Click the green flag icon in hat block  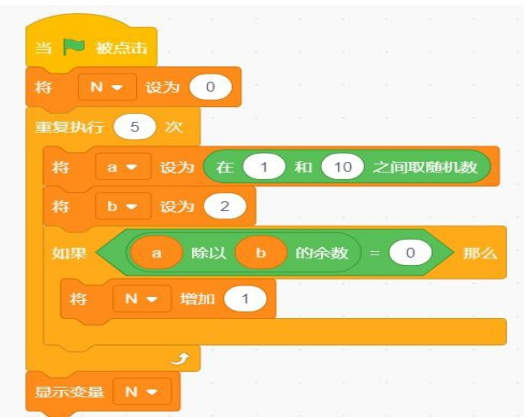73,47
